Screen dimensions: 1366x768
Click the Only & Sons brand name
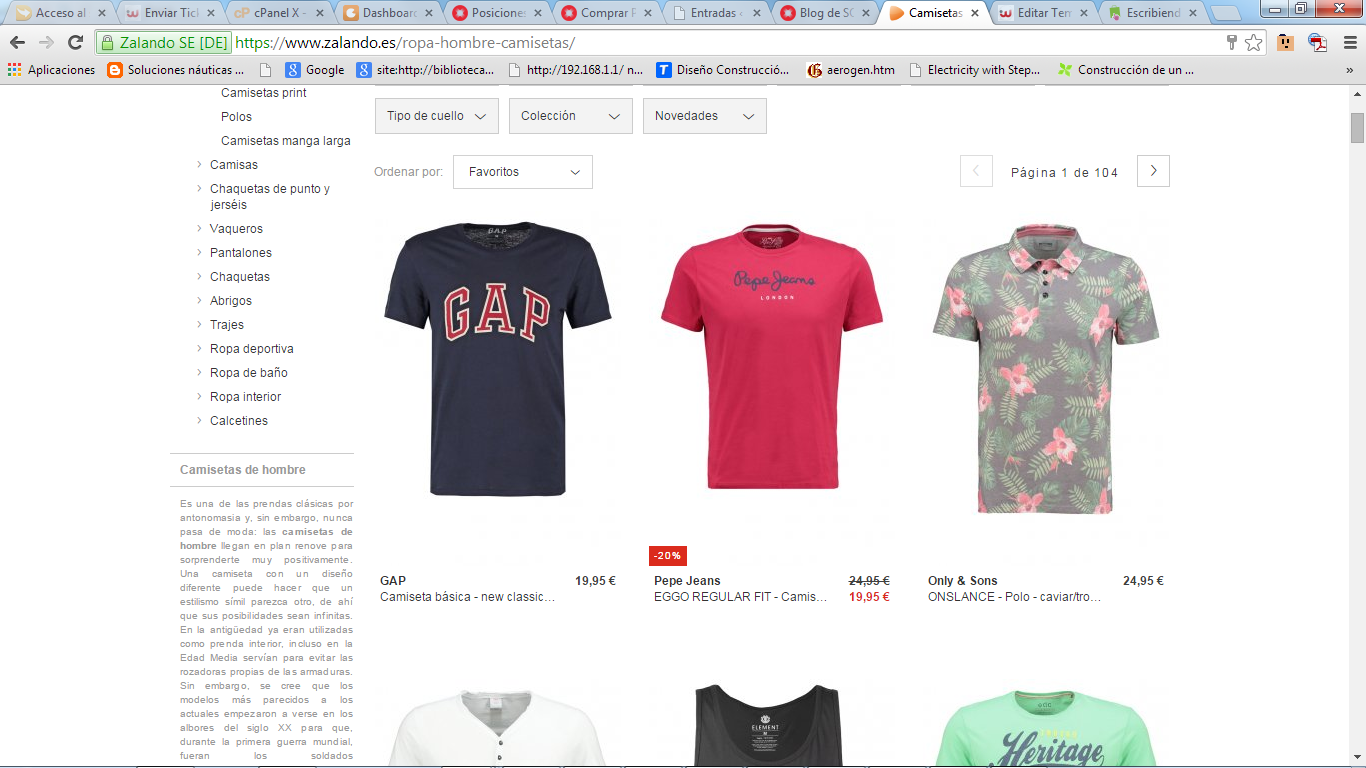click(x=963, y=581)
